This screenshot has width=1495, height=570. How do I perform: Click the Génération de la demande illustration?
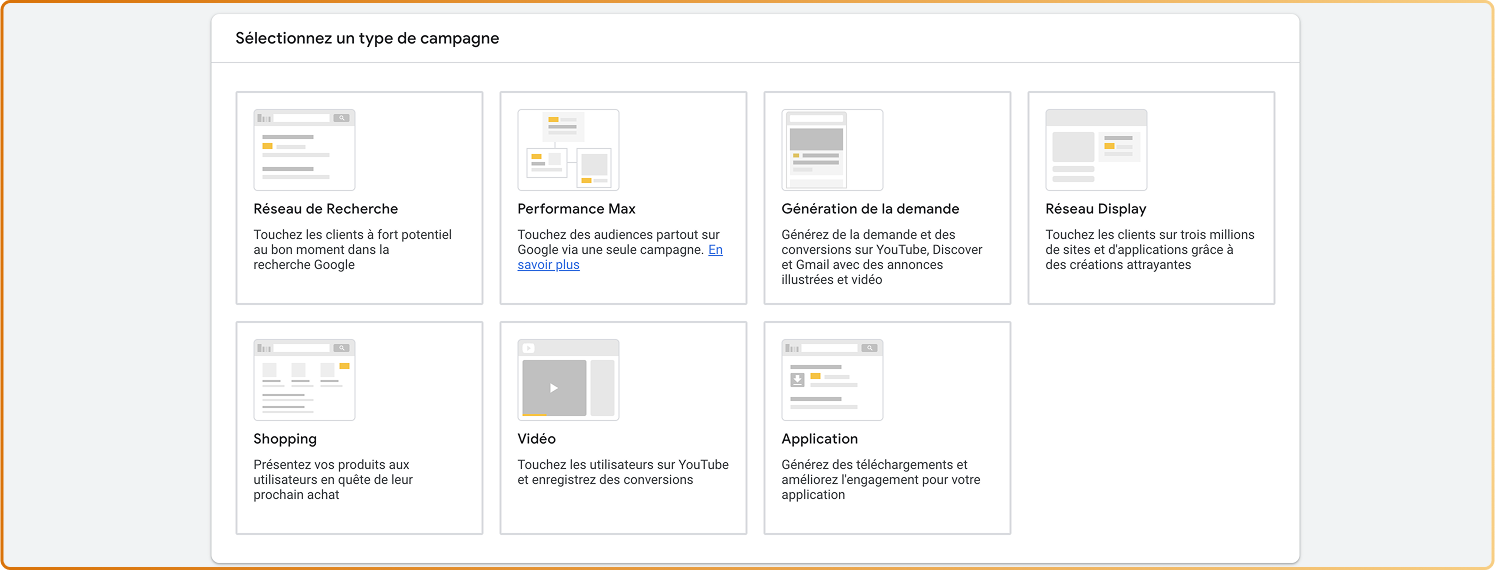click(832, 150)
